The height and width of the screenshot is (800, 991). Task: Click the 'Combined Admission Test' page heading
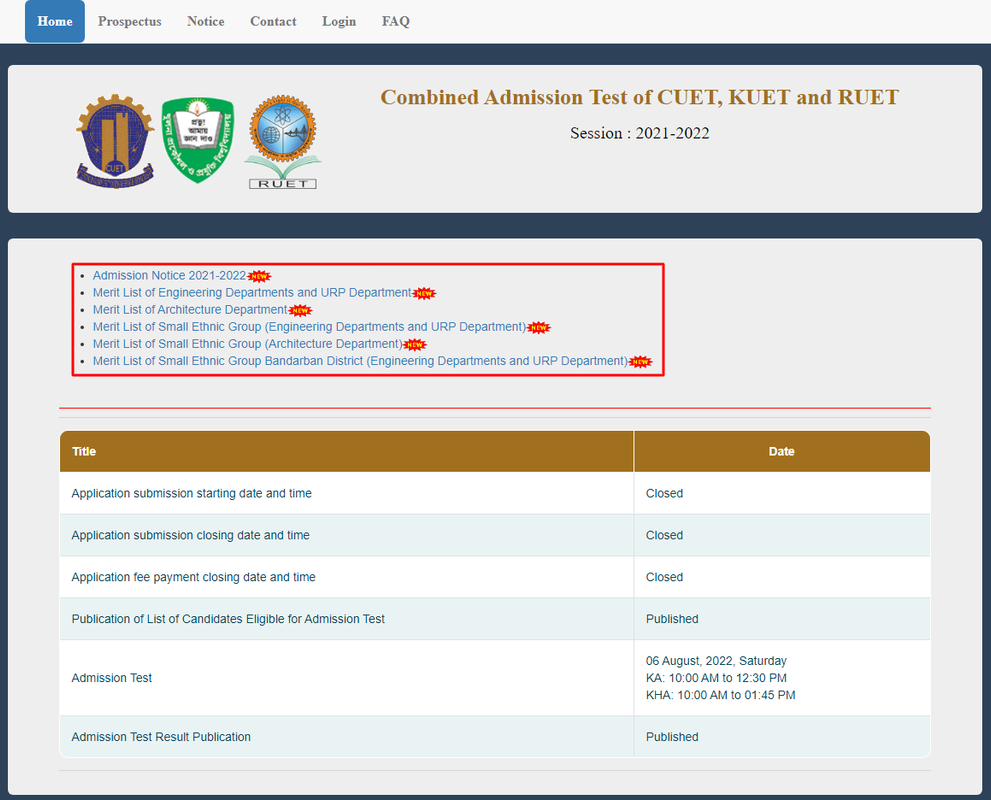click(x=640, y=97)
